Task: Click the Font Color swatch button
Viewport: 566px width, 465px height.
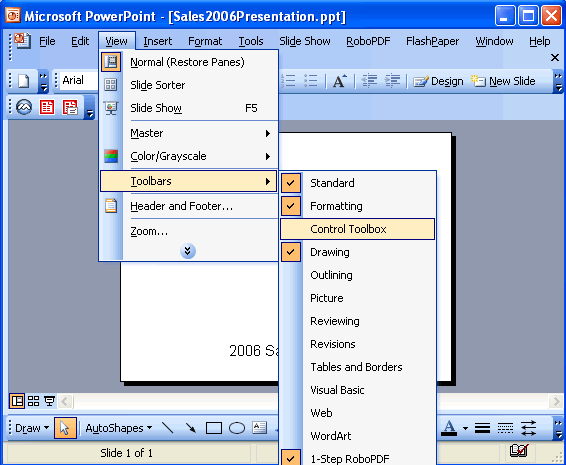Action: coord(449,428)
